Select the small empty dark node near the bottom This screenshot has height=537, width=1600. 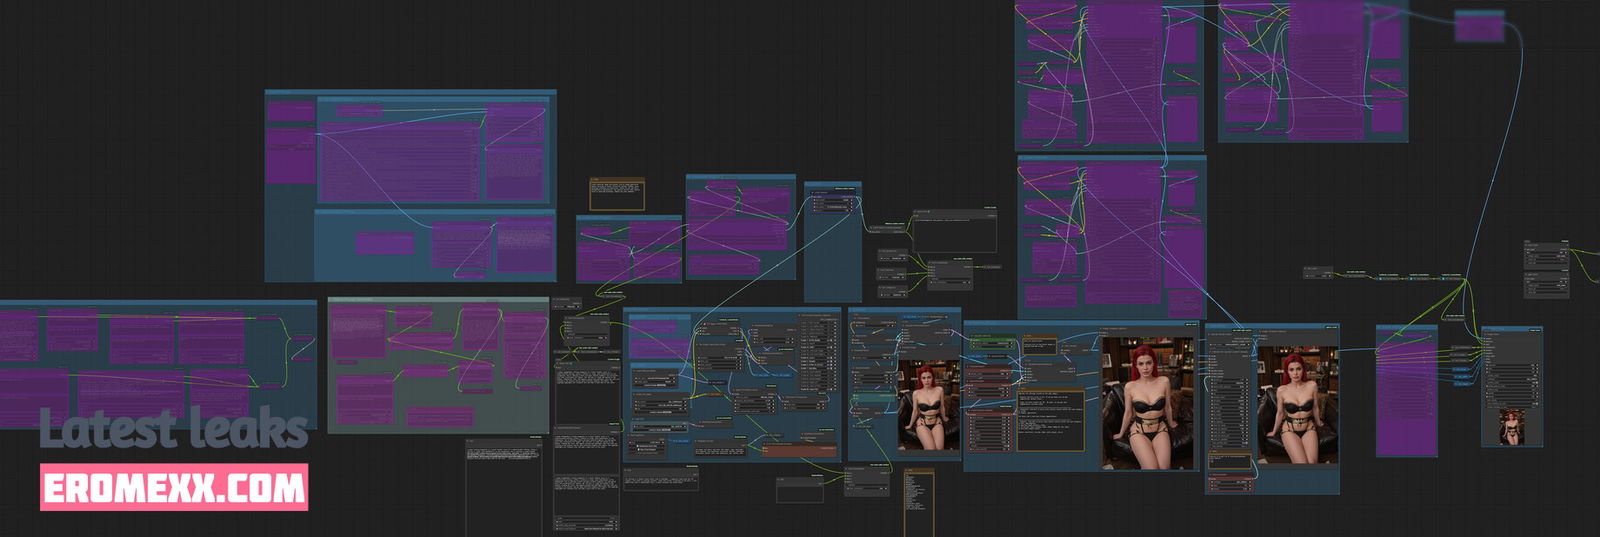799,489
